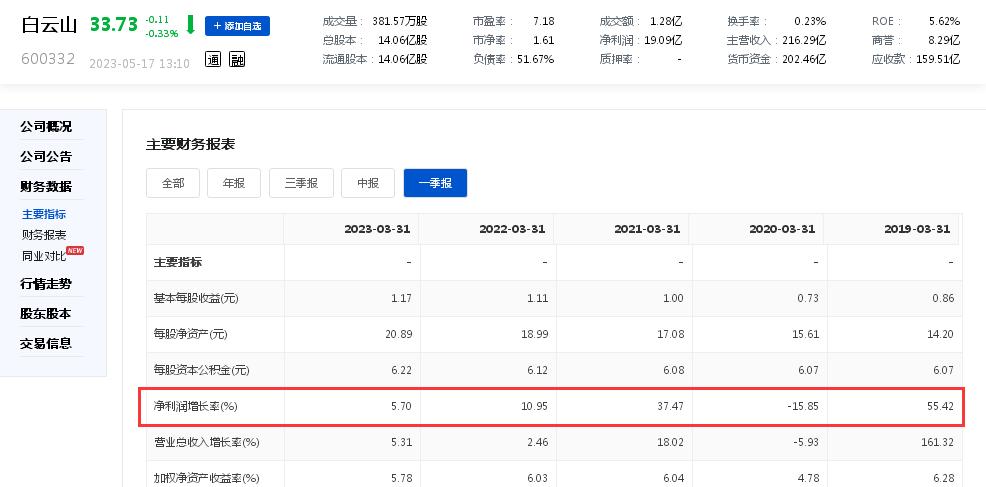Click the 成交量 value 381.57万股
The width and height of the screenshot is (986, 487).
tap(400, 21)
